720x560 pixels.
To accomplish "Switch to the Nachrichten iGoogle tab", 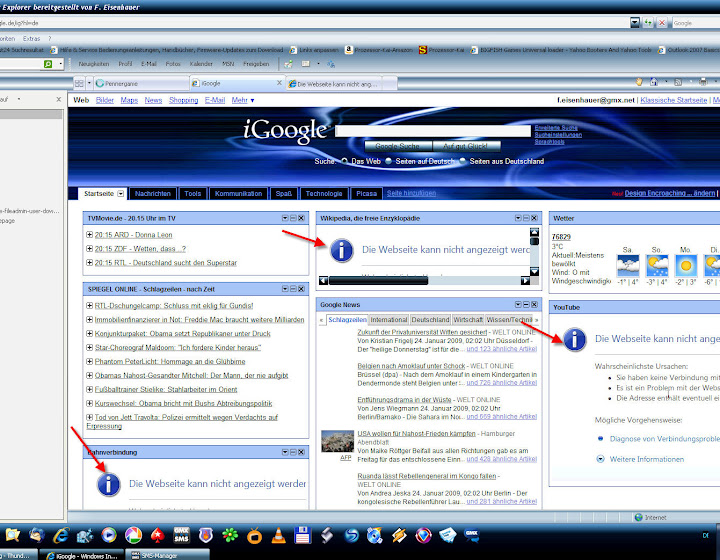I will pyautogui.click(x=153, y=194).
